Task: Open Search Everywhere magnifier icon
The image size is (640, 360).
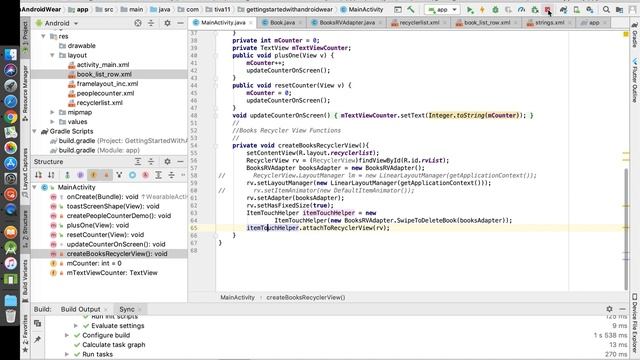Action: [606, 9]
